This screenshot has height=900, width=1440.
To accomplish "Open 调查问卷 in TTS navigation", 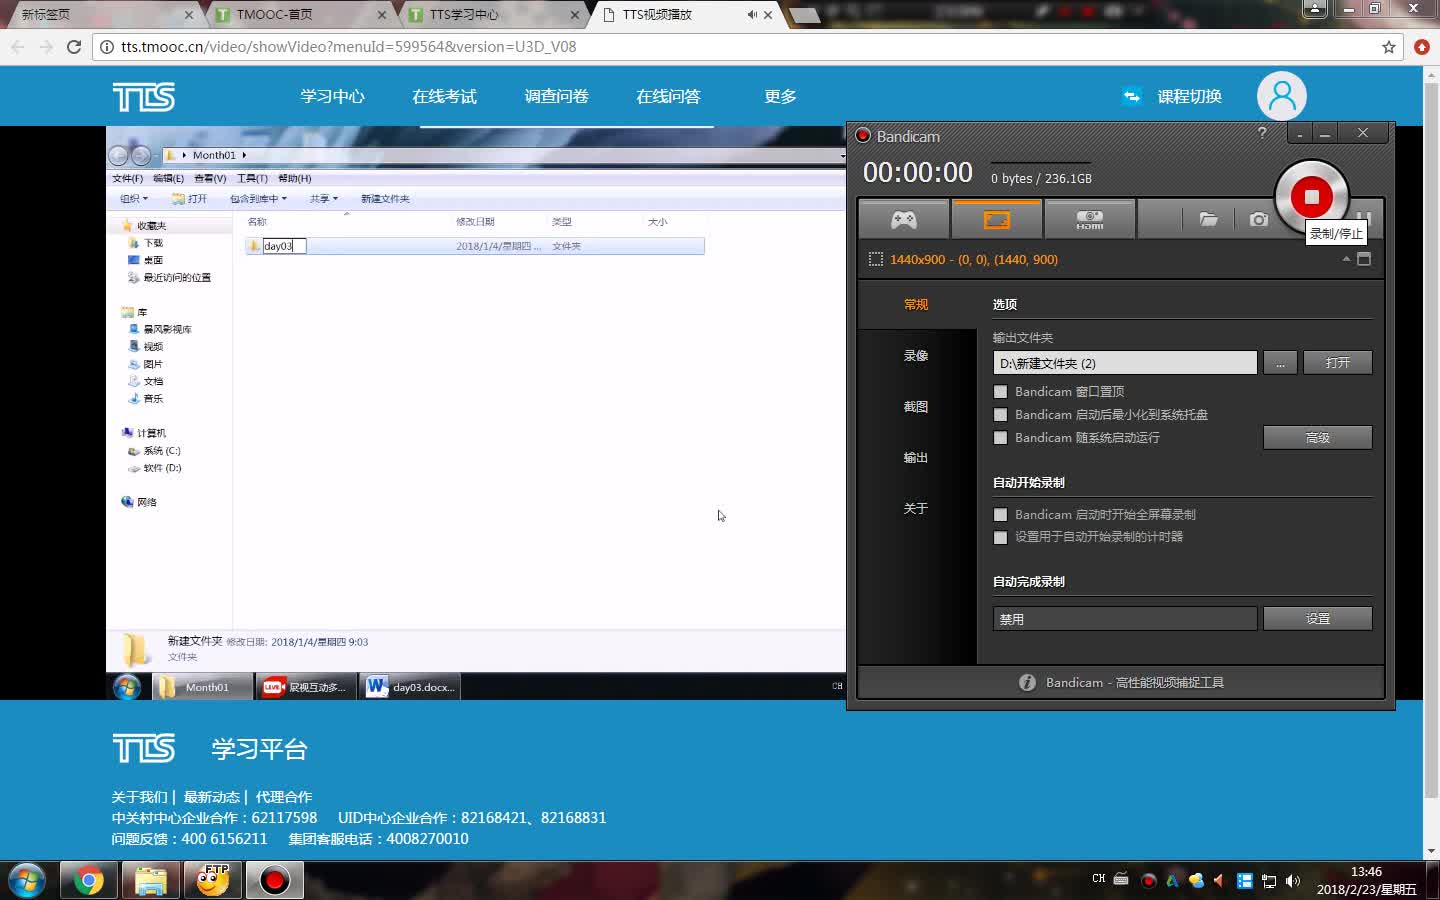I will [x=557, y=97].
